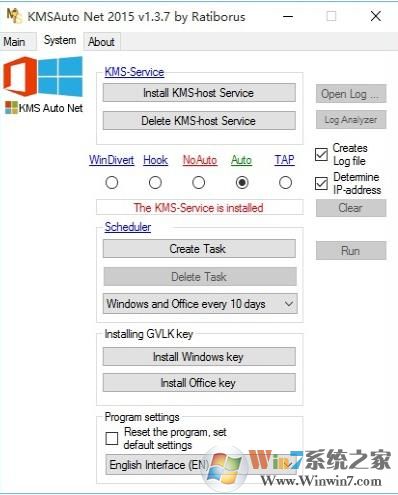Image resolution: width=398 pixels, height=495 pixels.
Task: Uncheck the Creates Log file checkbox
Action: click(x=321, y=154)
